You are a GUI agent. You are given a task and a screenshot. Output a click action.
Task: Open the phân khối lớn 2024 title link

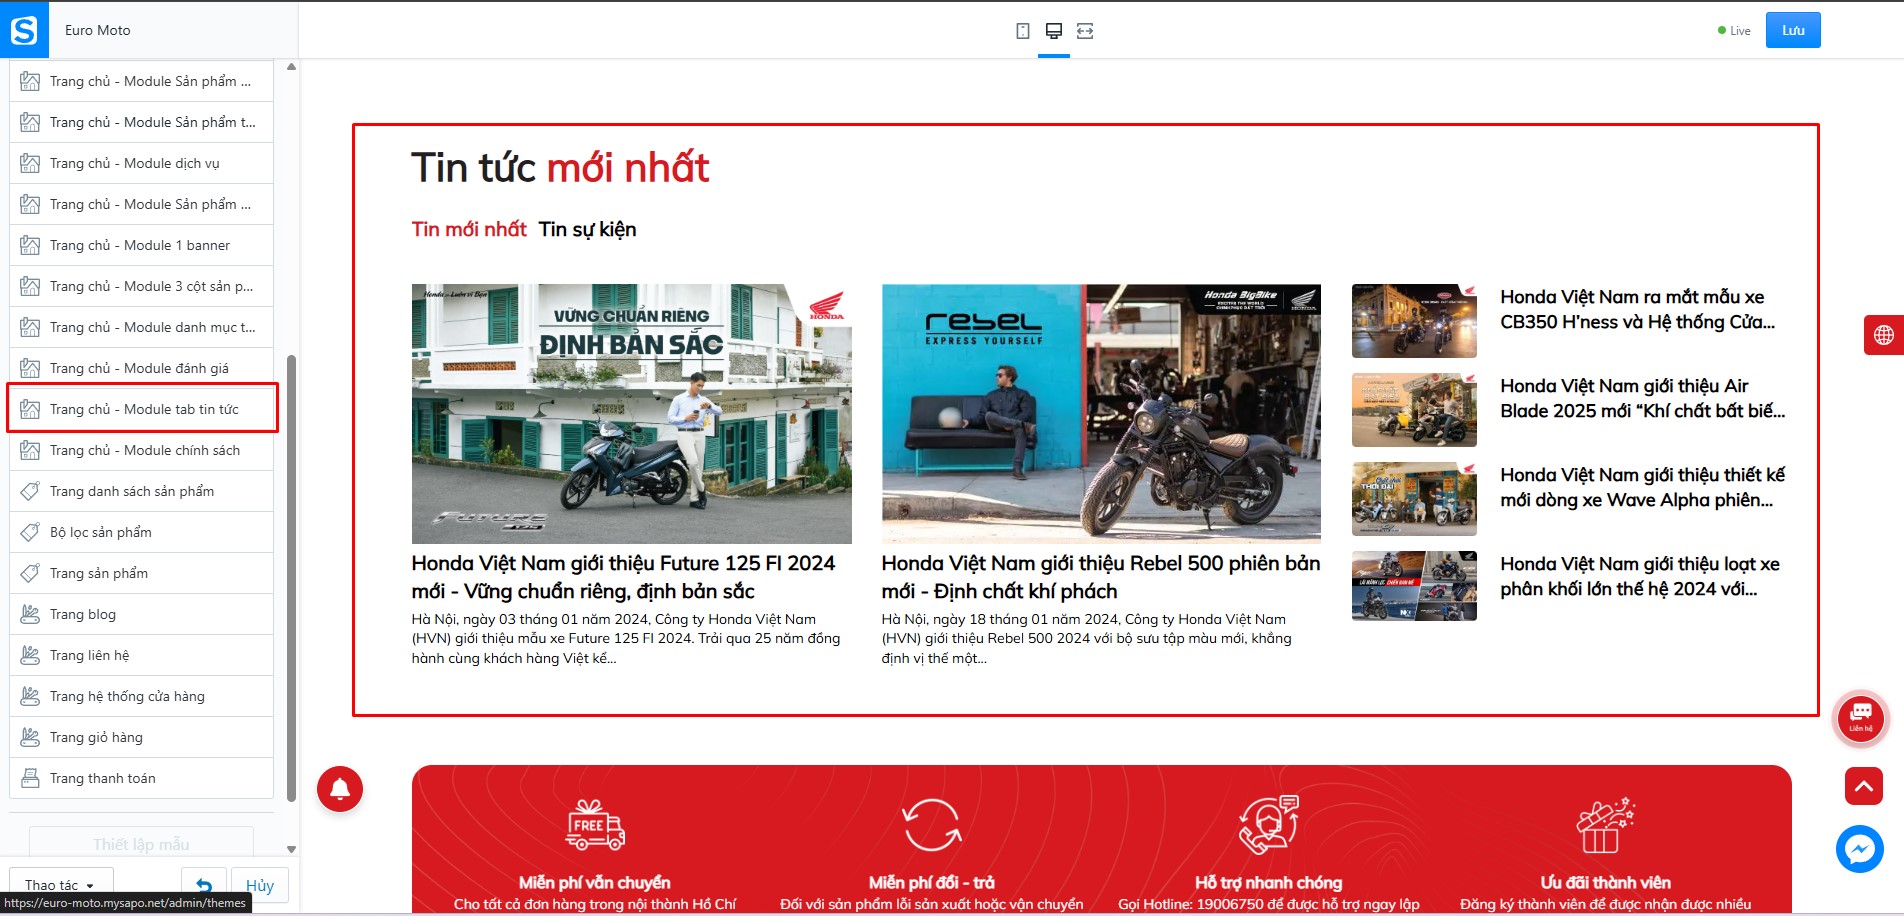[1640, 576]
